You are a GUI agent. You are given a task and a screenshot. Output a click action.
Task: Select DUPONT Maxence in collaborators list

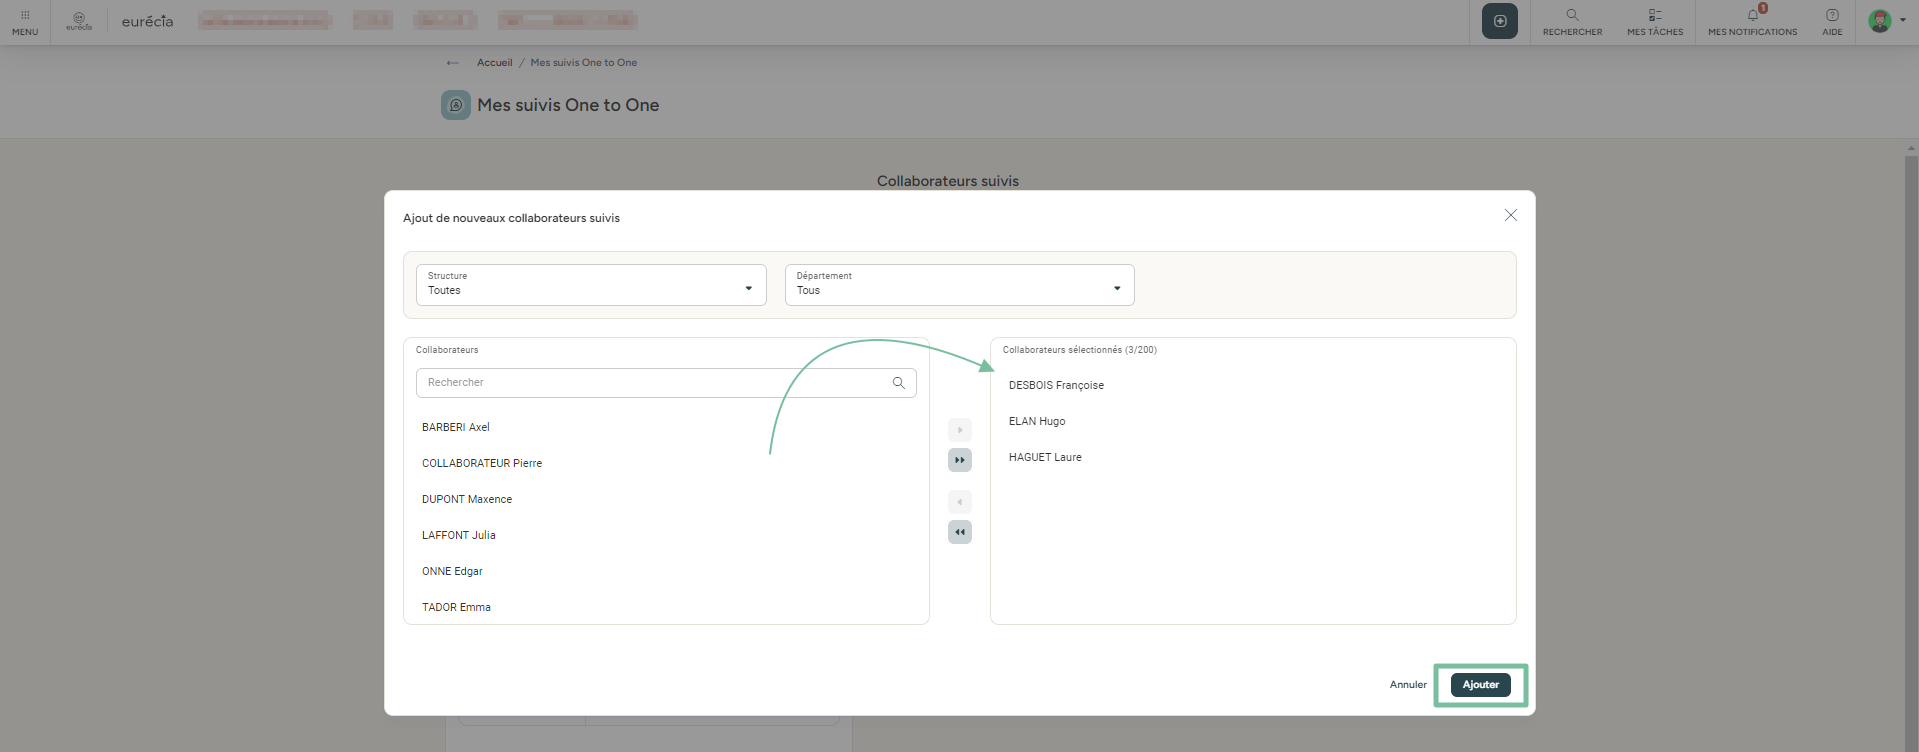coord(467,499)
